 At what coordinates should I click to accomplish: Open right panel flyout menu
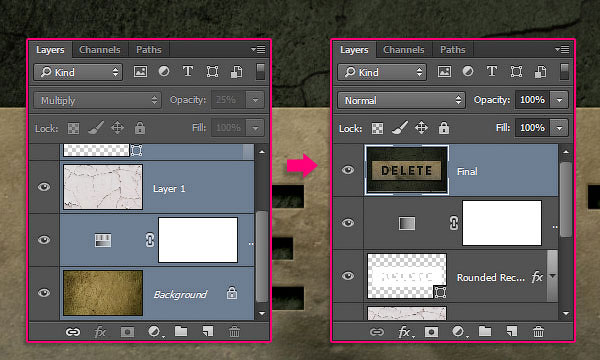562,49
